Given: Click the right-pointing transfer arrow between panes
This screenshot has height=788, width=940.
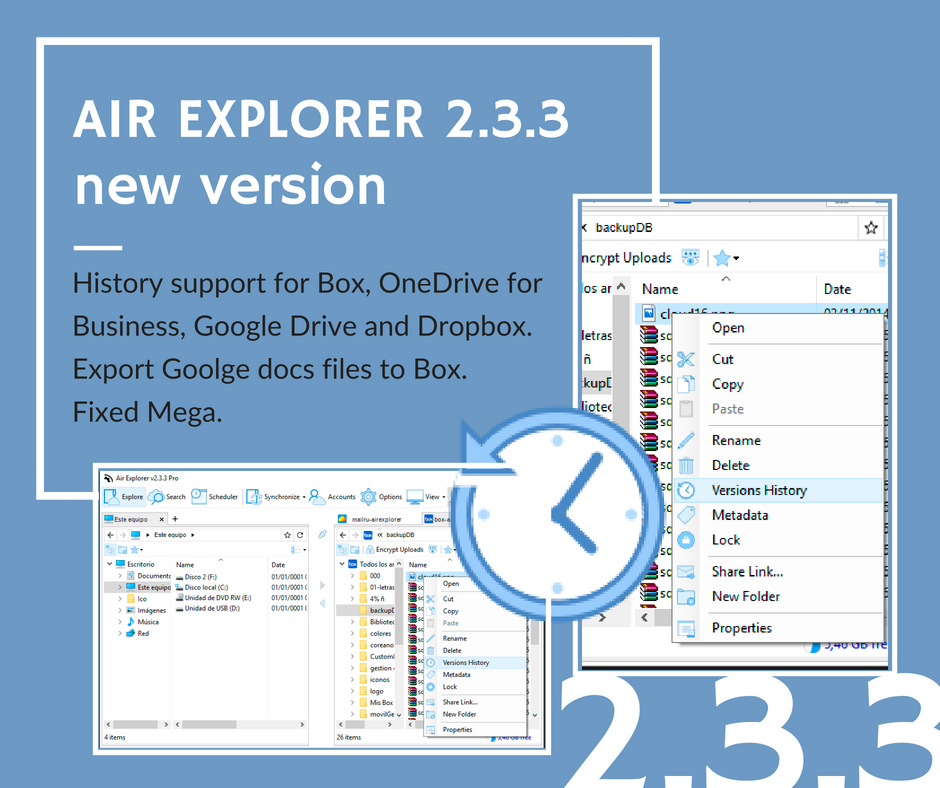Looking at the screenshot, I should 323,585.
